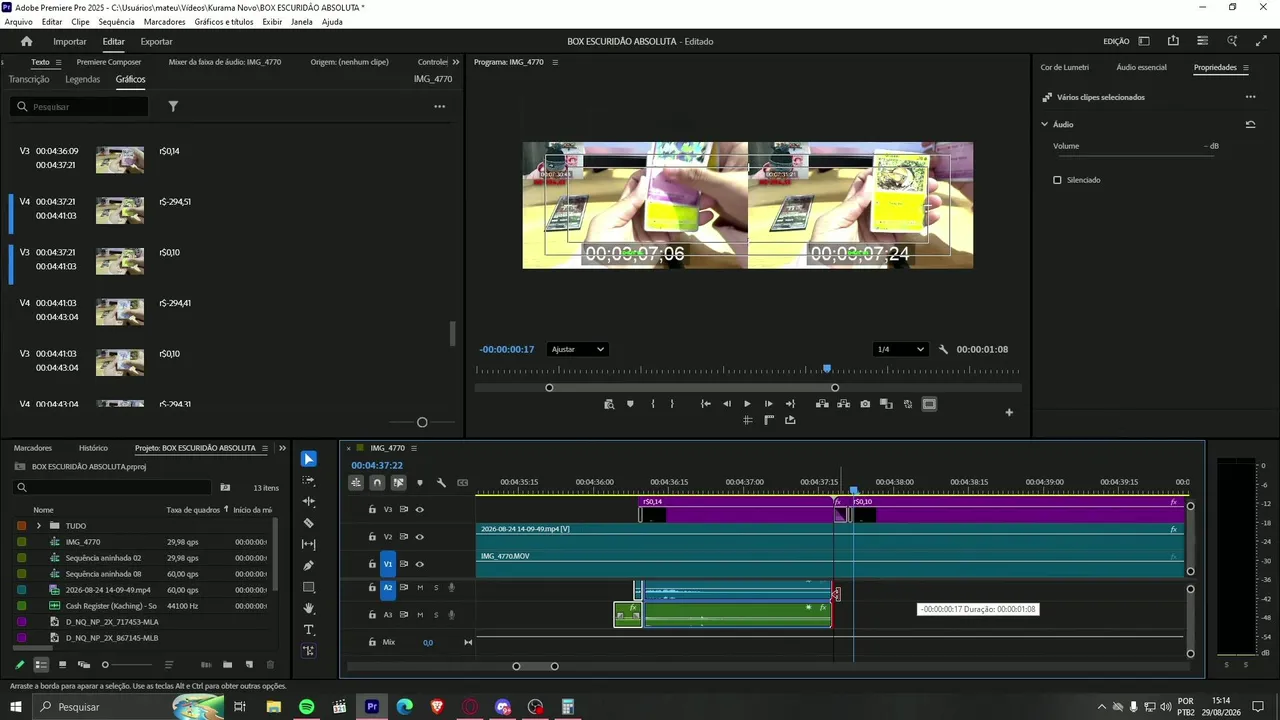Open the Arquivo menu
Viewport: 1280px width, 720px height.
click(19, 22)
